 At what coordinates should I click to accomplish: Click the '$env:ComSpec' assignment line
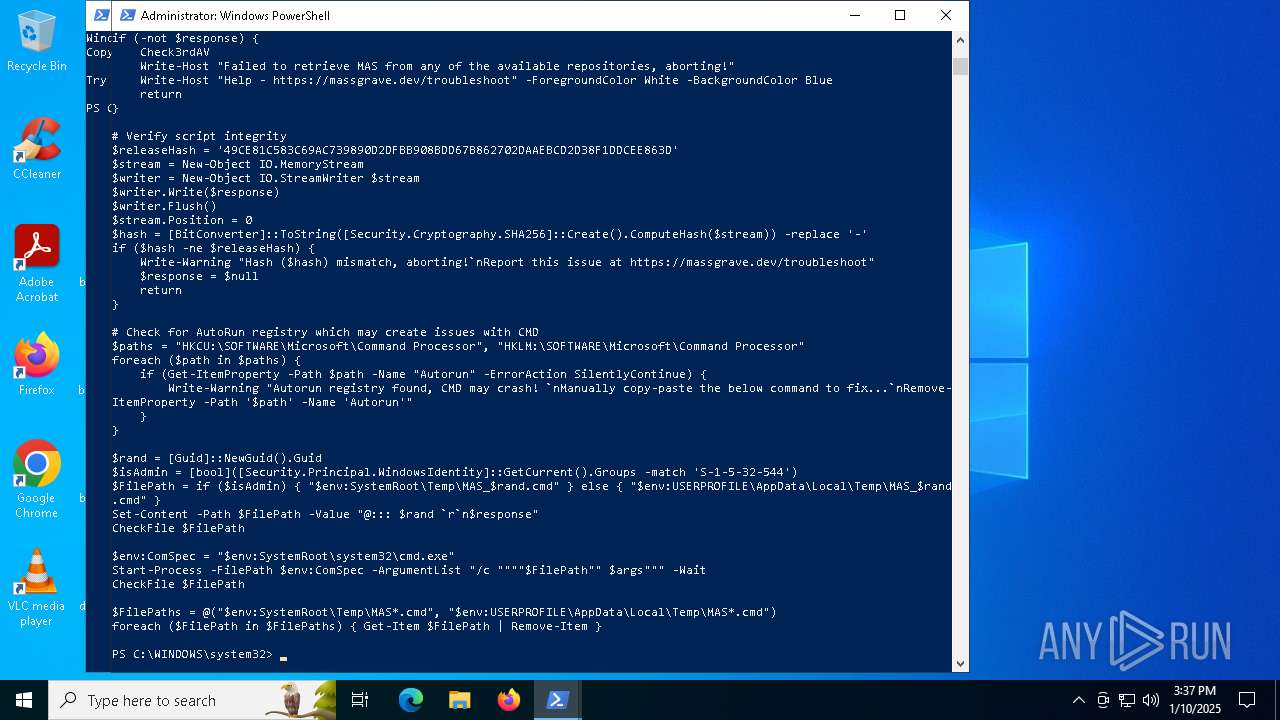click(283, 556)
